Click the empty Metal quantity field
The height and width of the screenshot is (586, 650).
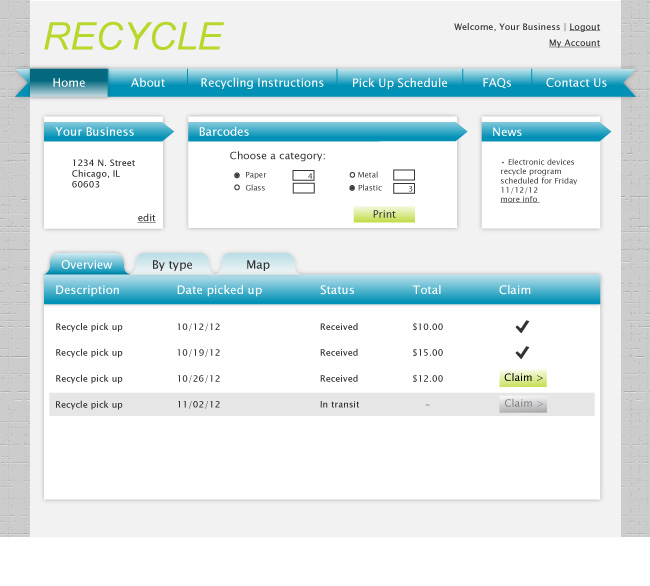coord(404,175)
